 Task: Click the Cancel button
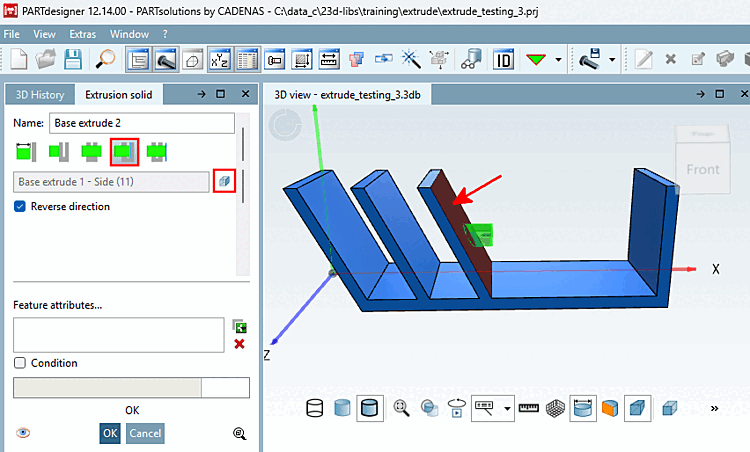pos(145,433)
